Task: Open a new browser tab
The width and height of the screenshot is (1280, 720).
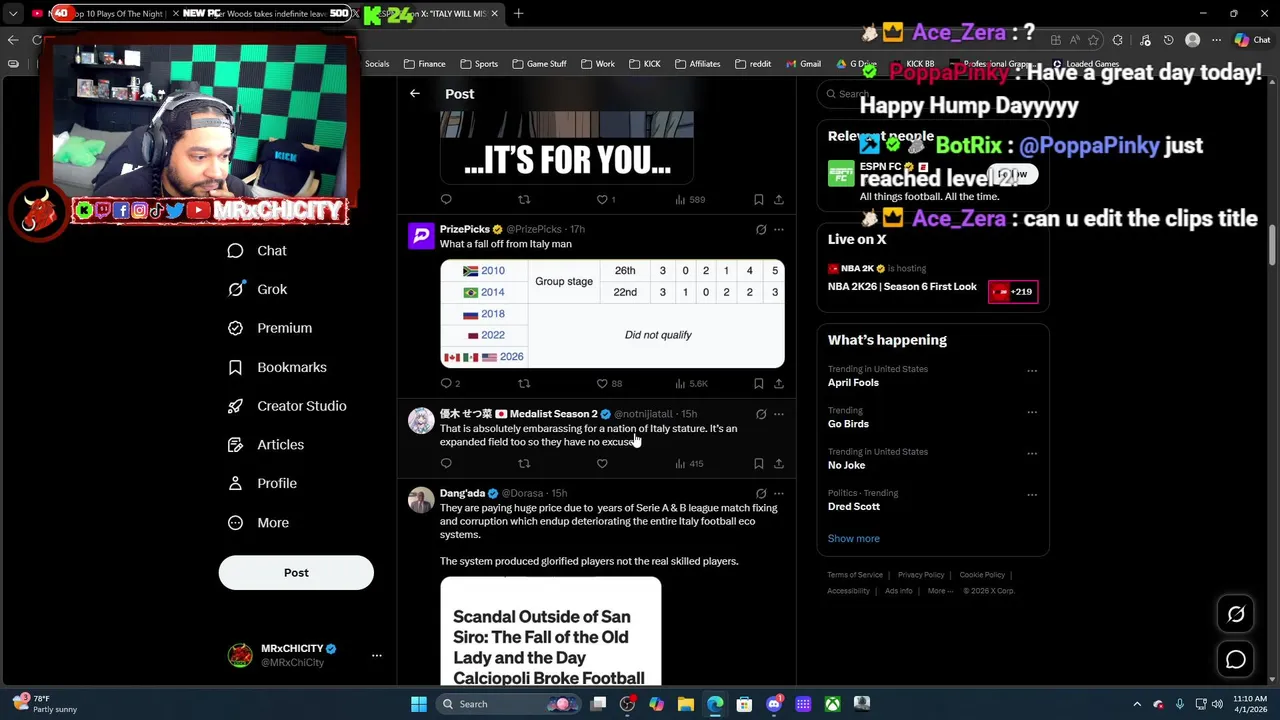Action: (519, 14)
